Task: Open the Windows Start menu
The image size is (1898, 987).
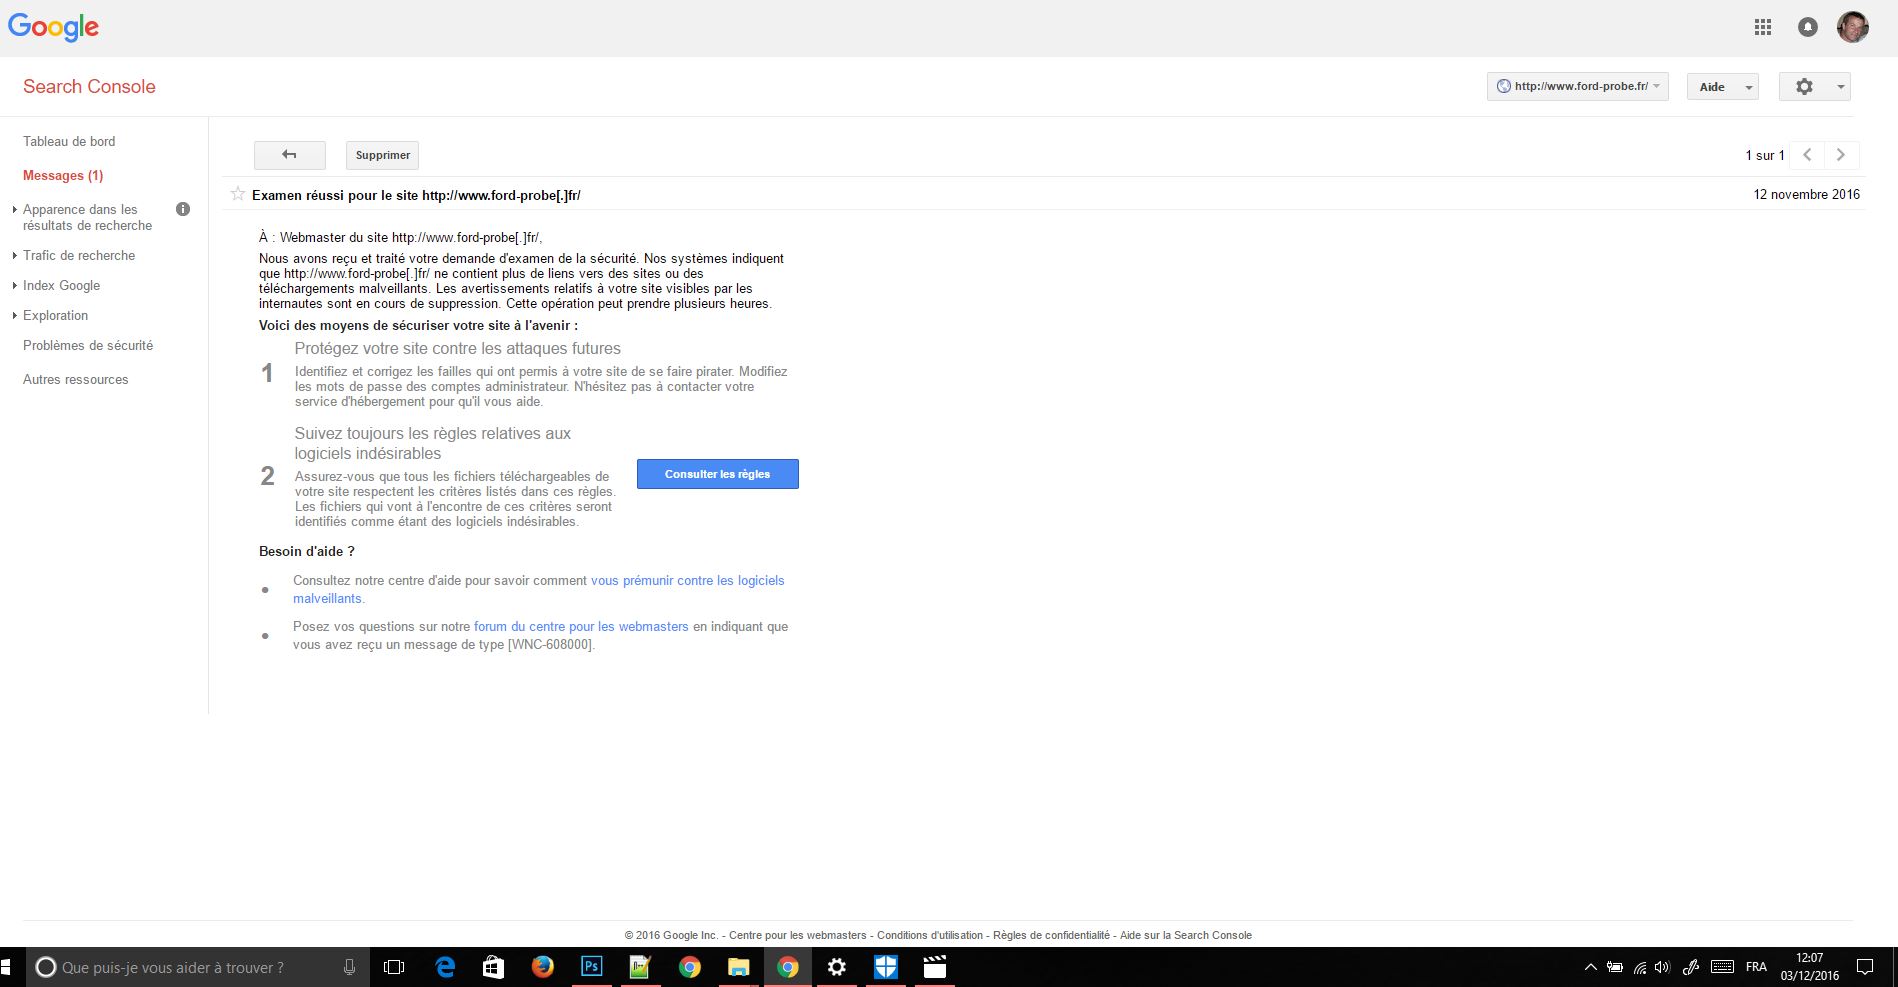Action: [6, 967]
